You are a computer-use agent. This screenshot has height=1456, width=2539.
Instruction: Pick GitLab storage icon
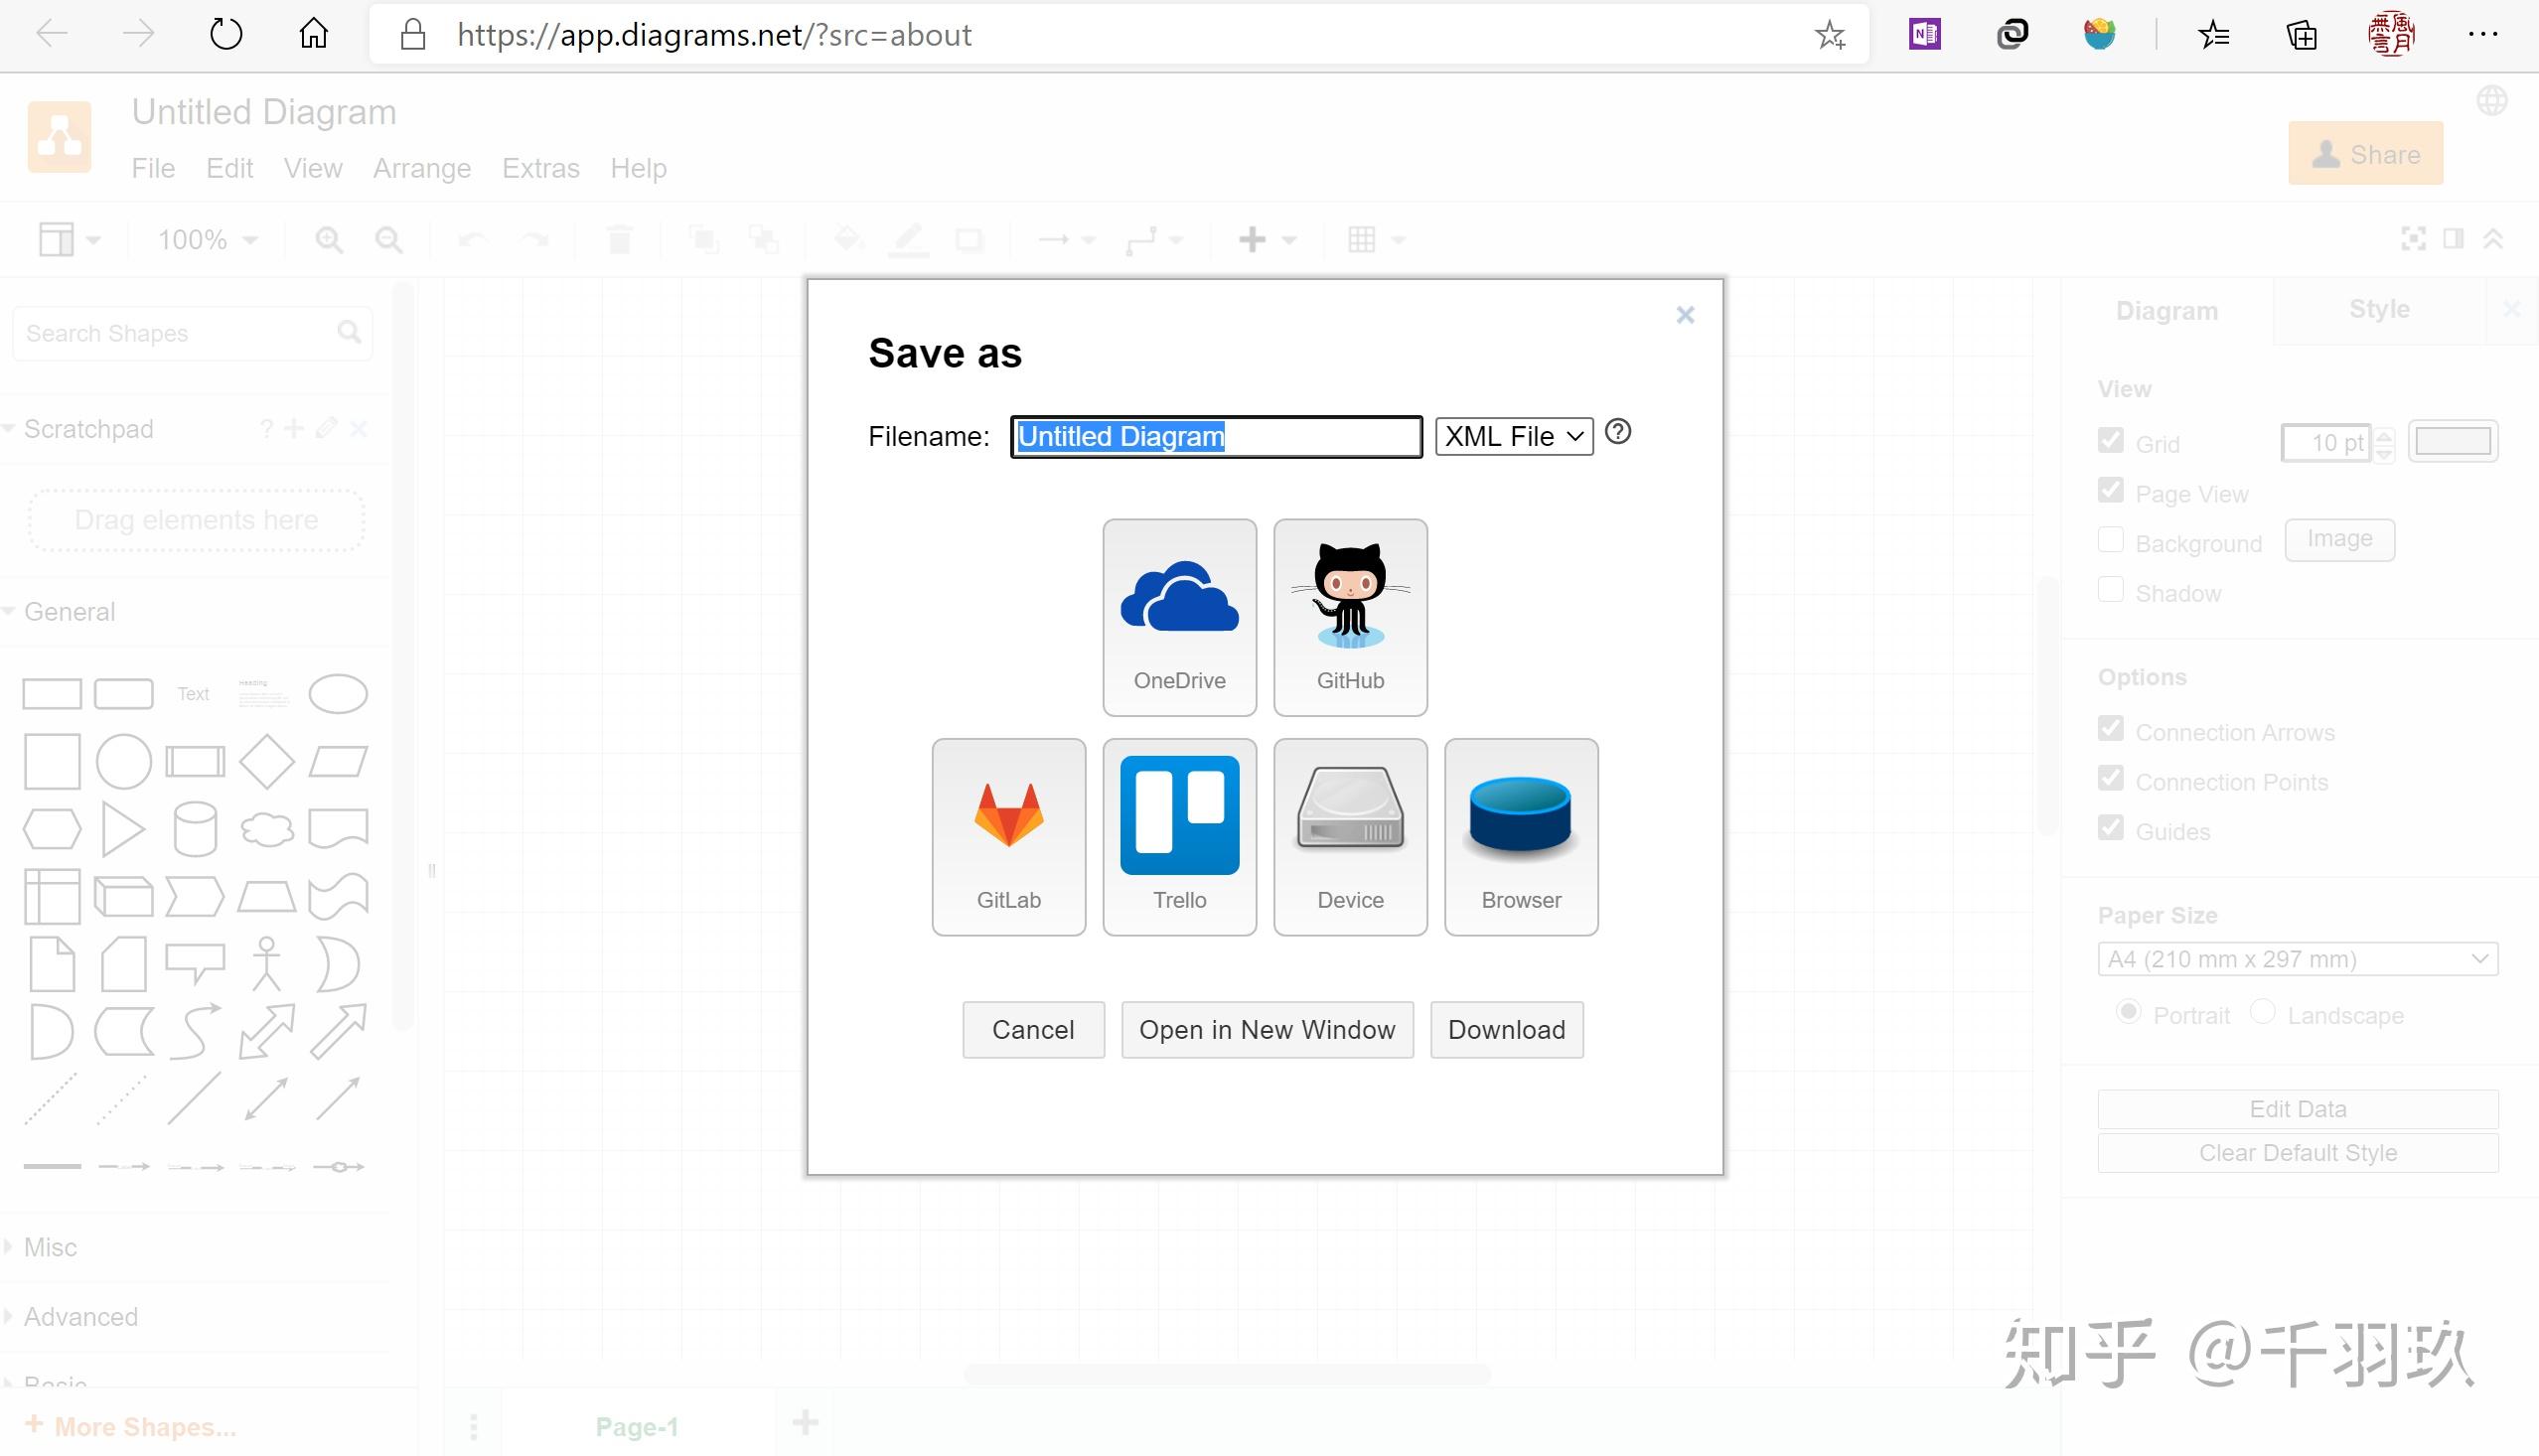tap(1008, 836)
